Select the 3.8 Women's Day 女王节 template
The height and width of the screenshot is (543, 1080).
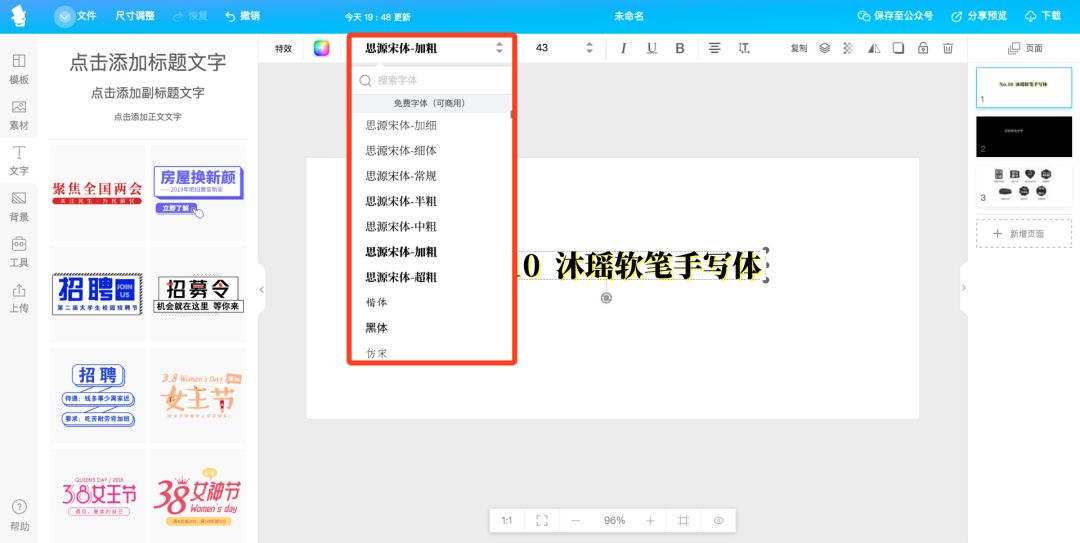198,395
